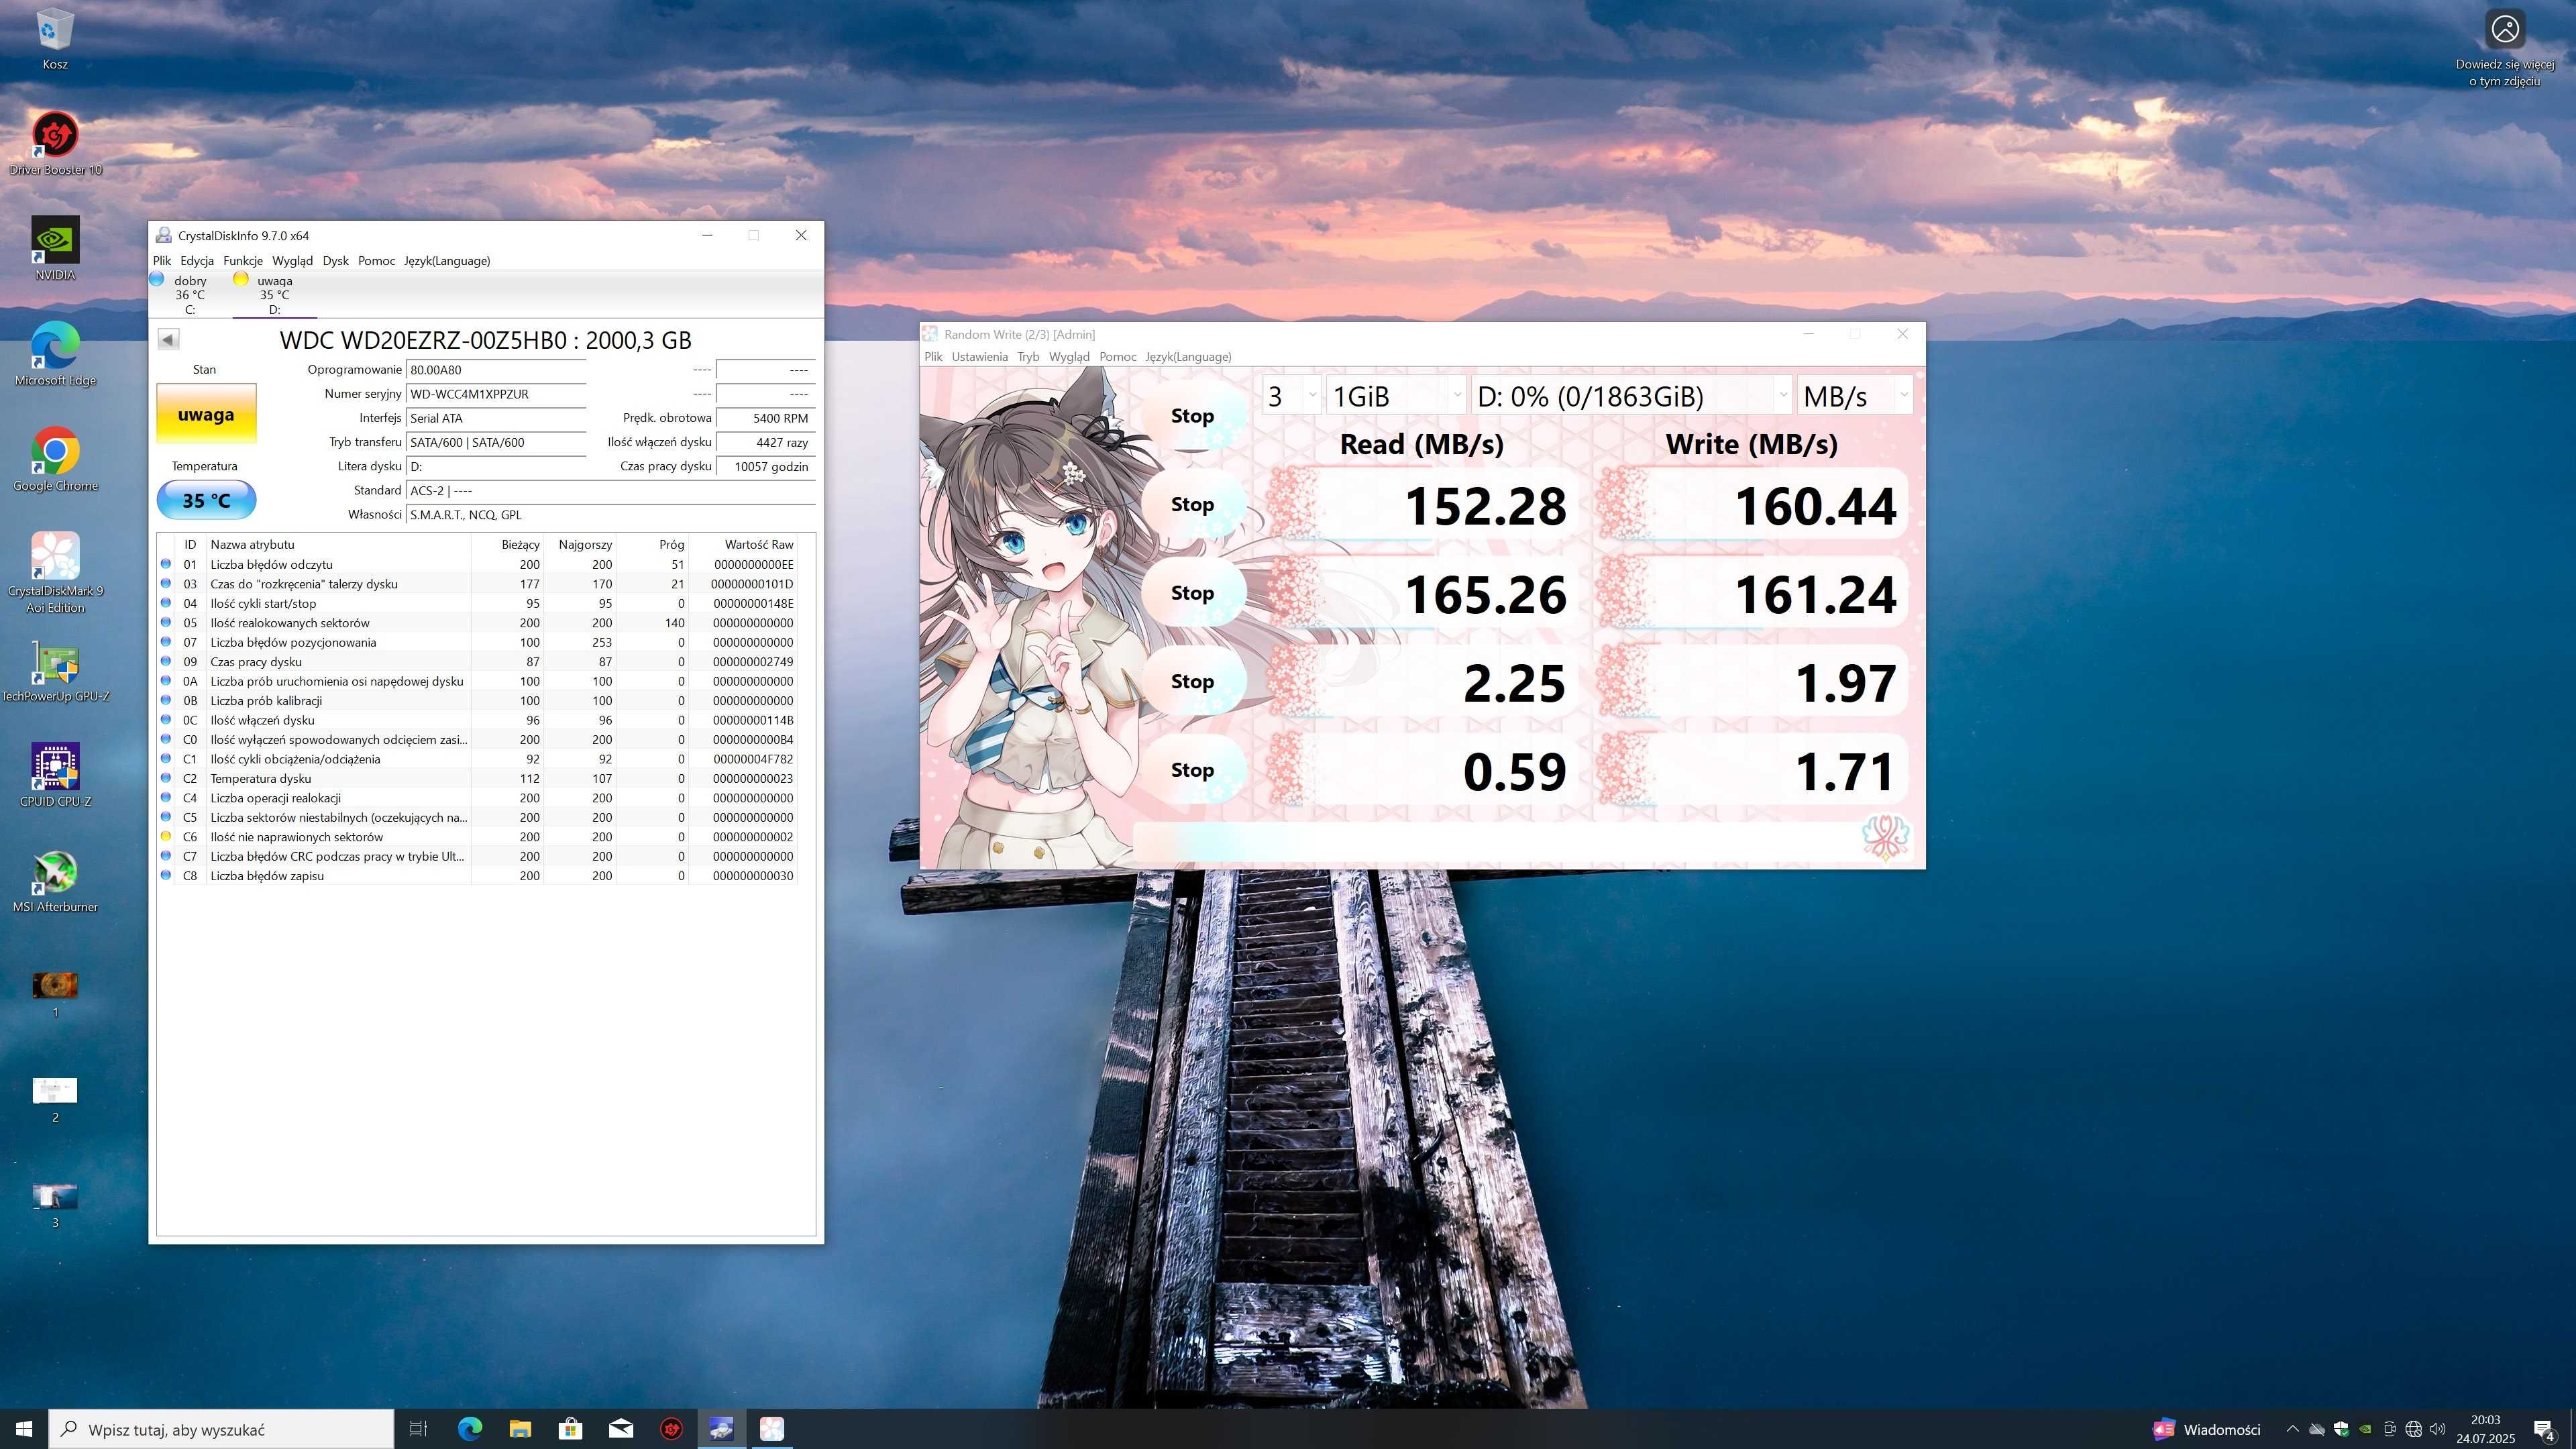Switch to CrystalDiskMark taskbar button
2576x1449 pixels.
[771, 1429]
